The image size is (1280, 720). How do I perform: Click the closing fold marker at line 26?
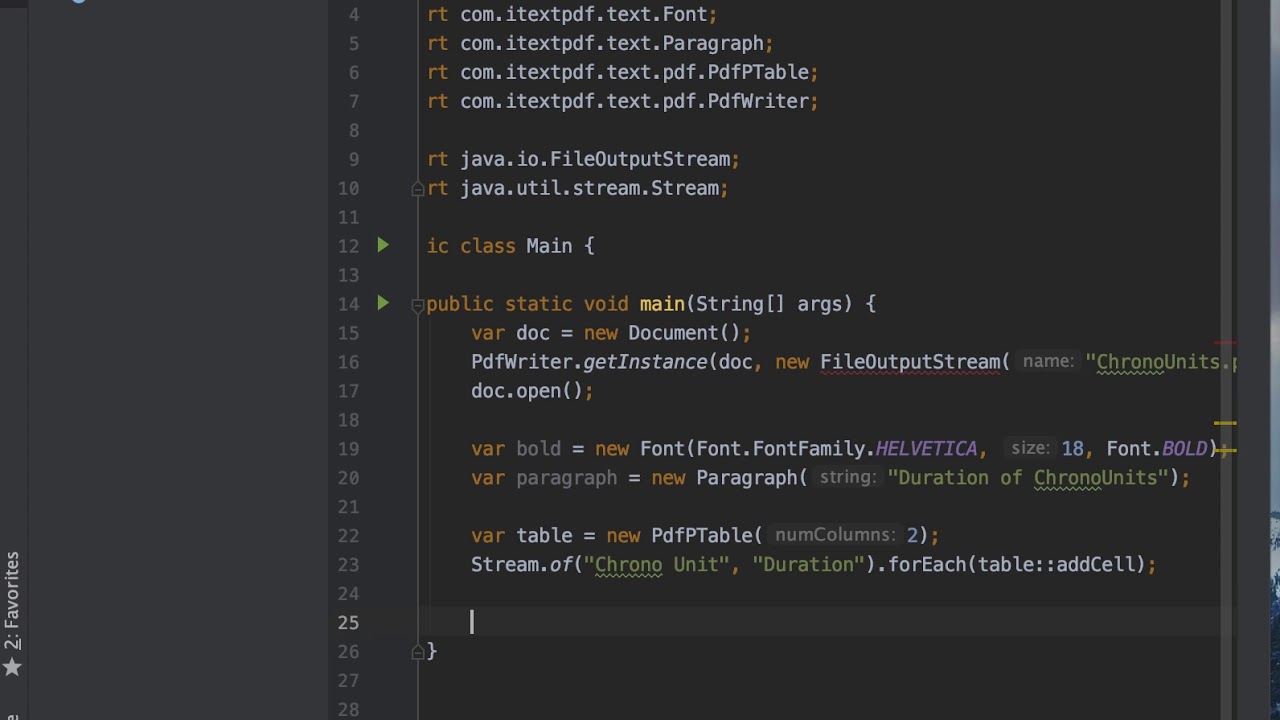point(418,652)
